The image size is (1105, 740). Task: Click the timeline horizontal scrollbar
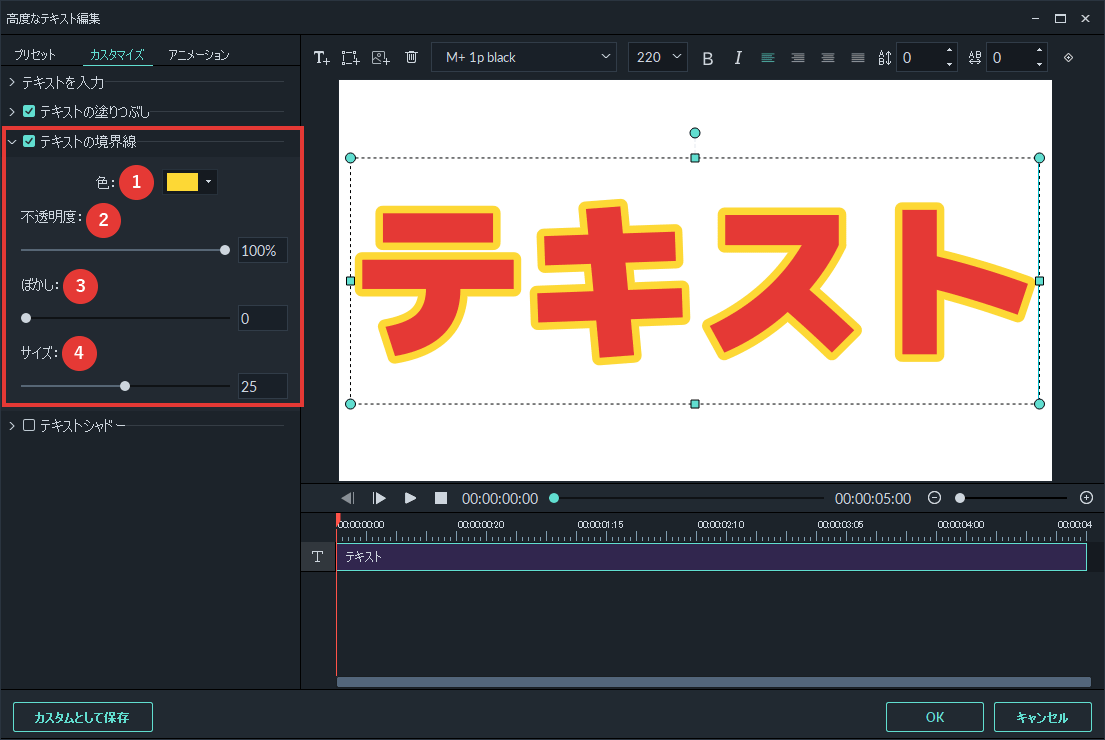pos(713,682)
